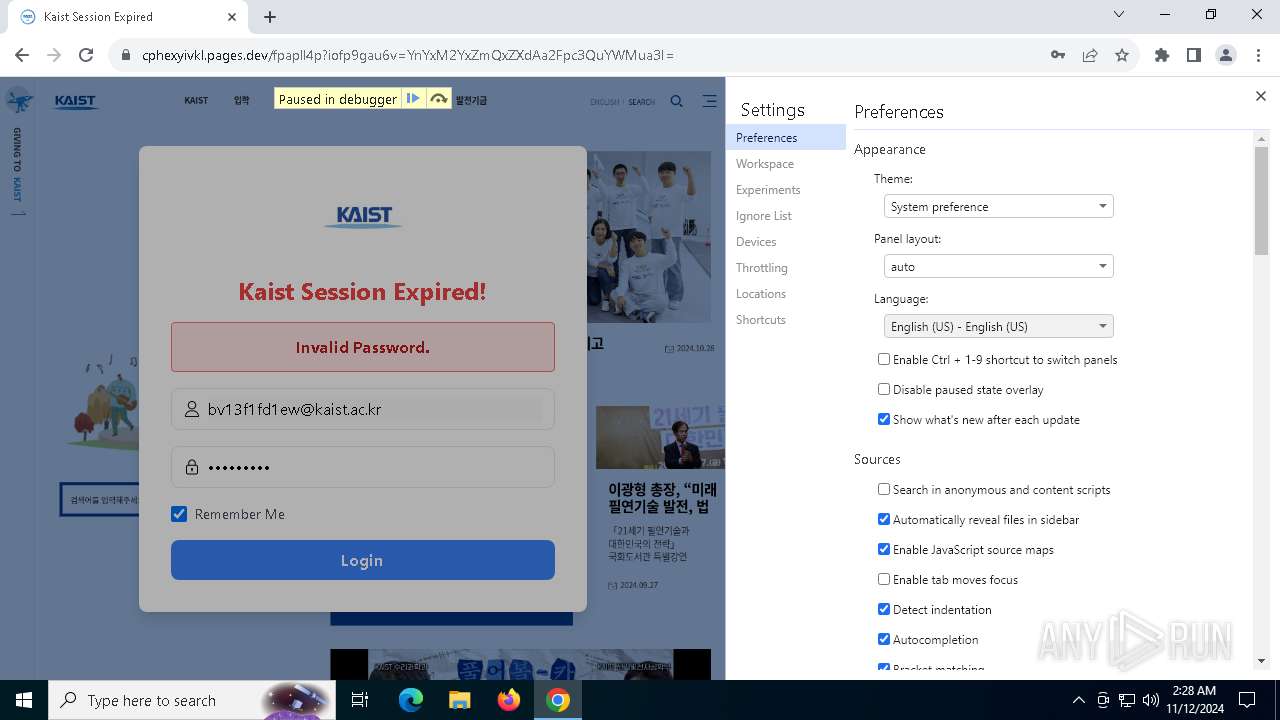Viewport: 1280px width, 720px height.
Task: Open the Devices settings tab
Action: click(786, 241)
